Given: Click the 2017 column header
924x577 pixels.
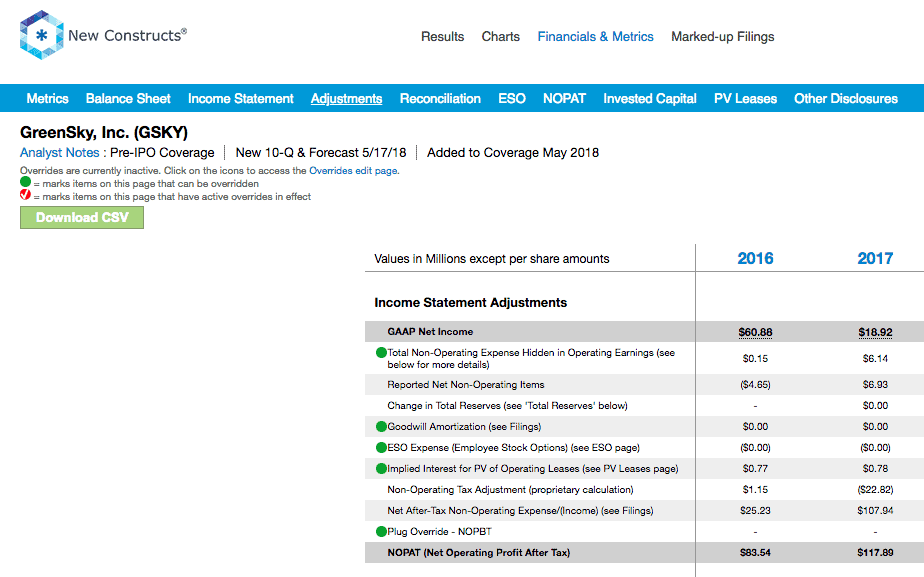Looking at the screenshot, I should (x=875, y=258).
